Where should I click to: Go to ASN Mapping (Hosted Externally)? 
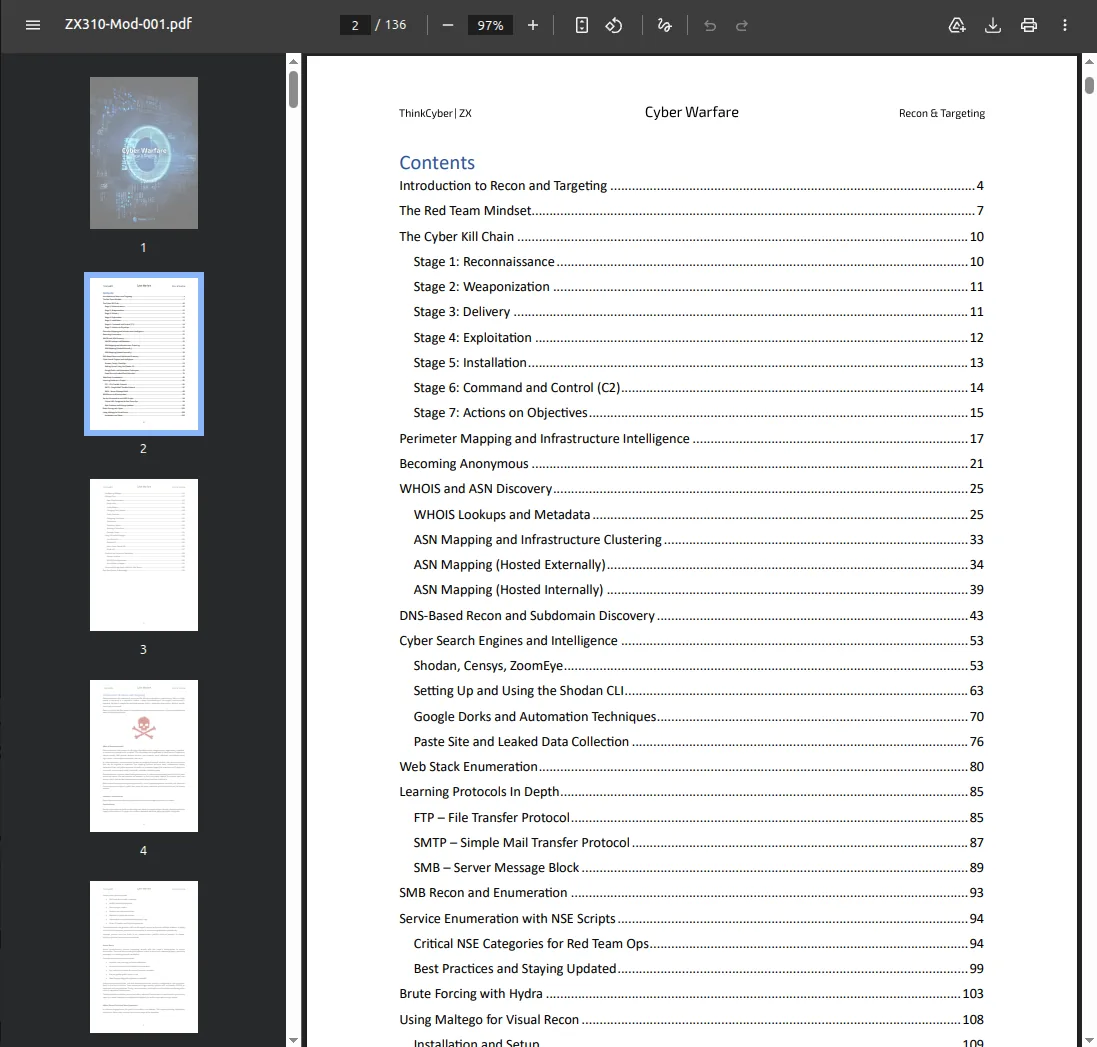(x=698, y=565)
